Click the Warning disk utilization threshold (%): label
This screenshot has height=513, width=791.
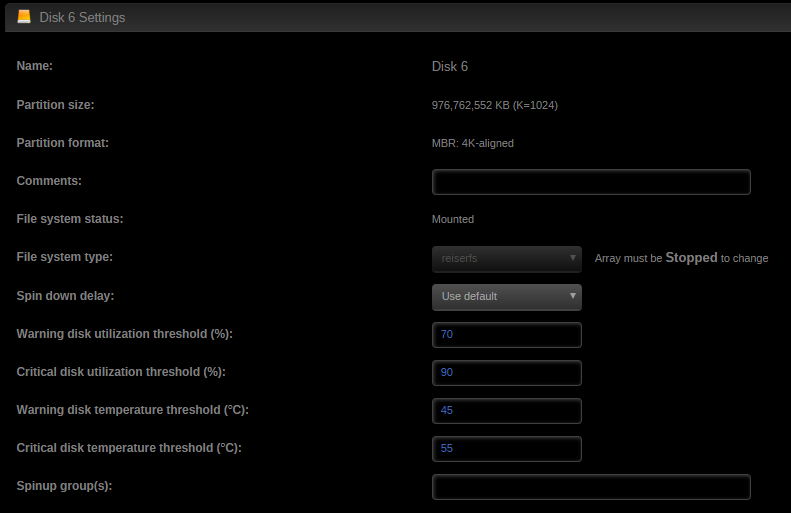[x=125, y=334]
